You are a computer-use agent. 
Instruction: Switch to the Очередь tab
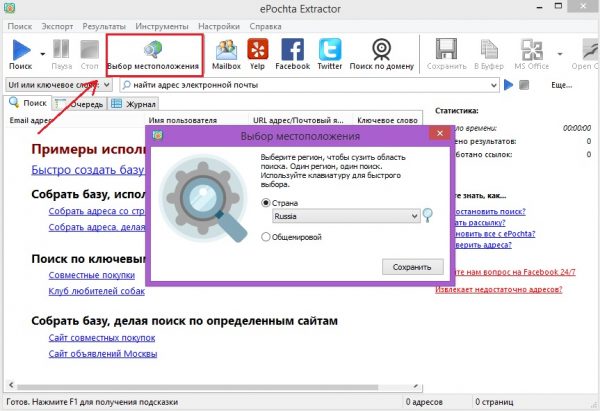[79, 104]
